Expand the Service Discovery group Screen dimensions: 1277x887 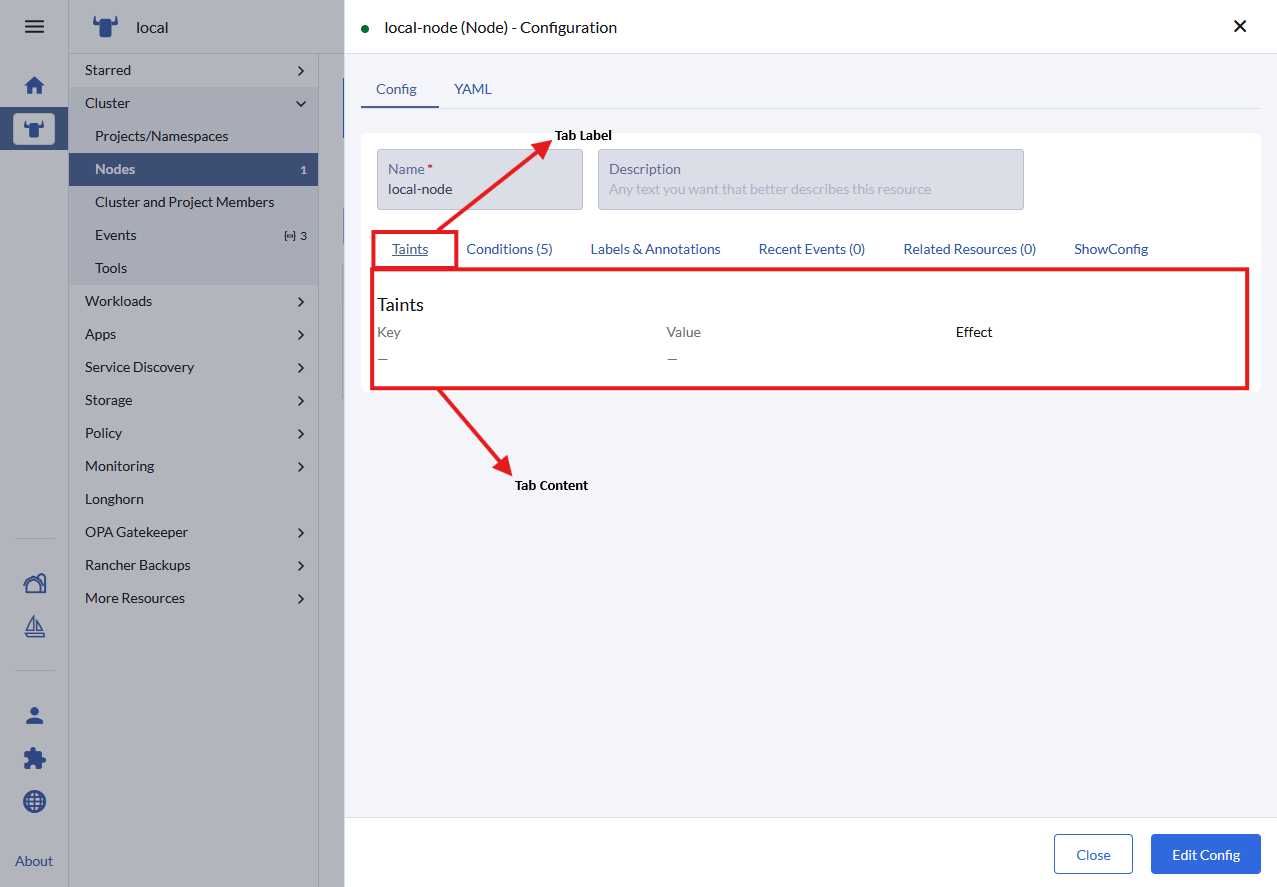(193, 367)
